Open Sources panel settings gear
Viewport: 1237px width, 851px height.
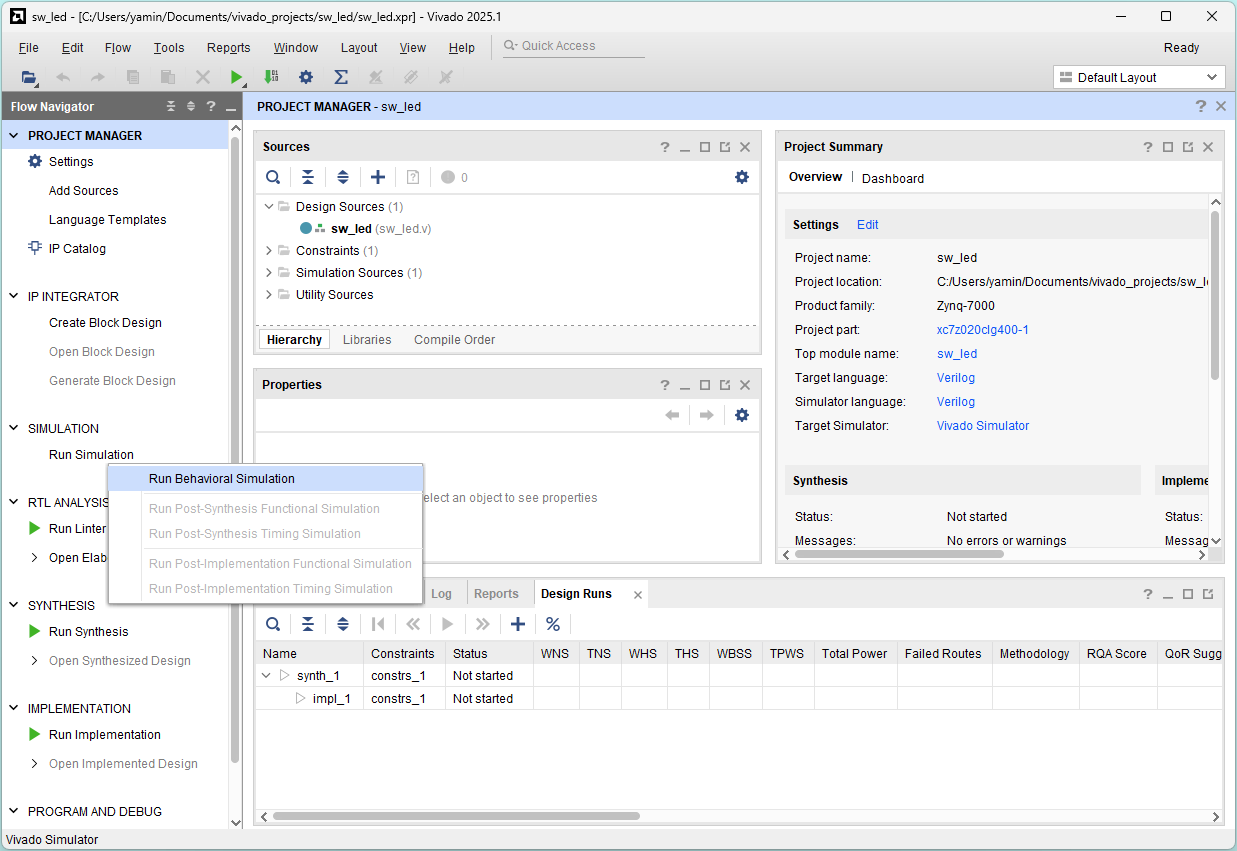coord(741,177)
